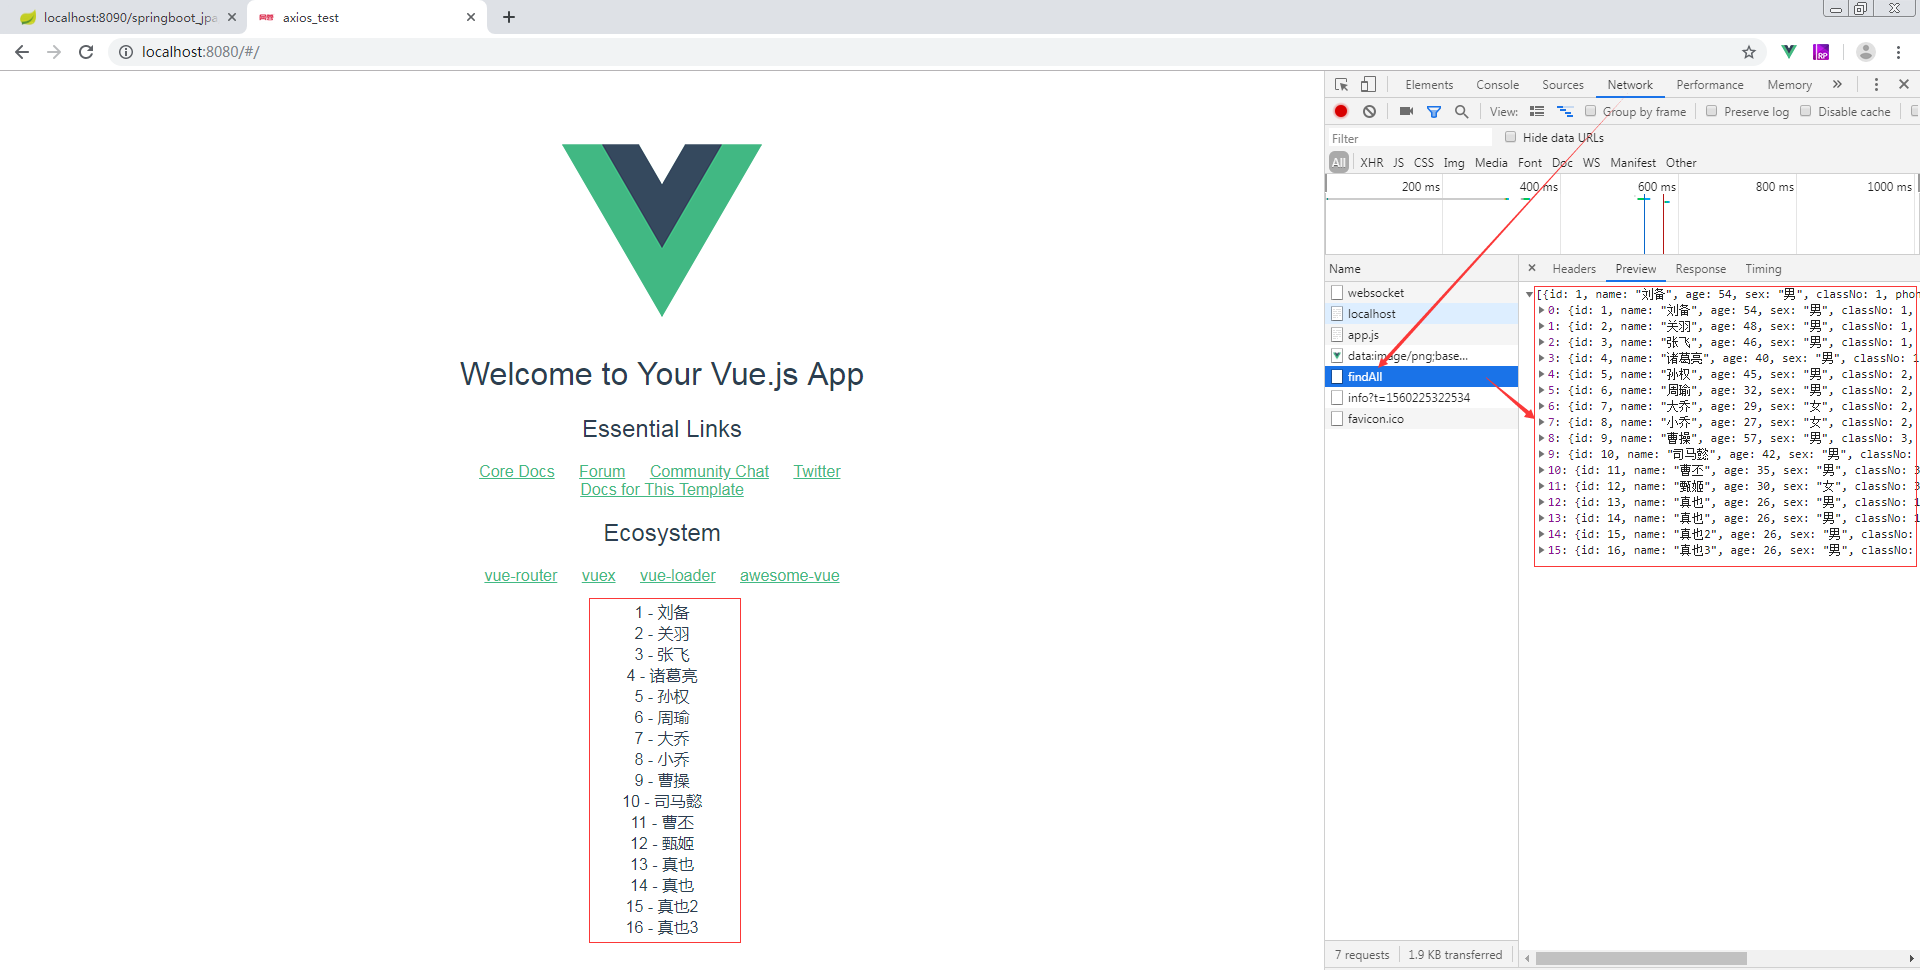This screenshot has width=1920, height=970.
Task: Open the Headers tab of request
Action: click(1574, 269)
